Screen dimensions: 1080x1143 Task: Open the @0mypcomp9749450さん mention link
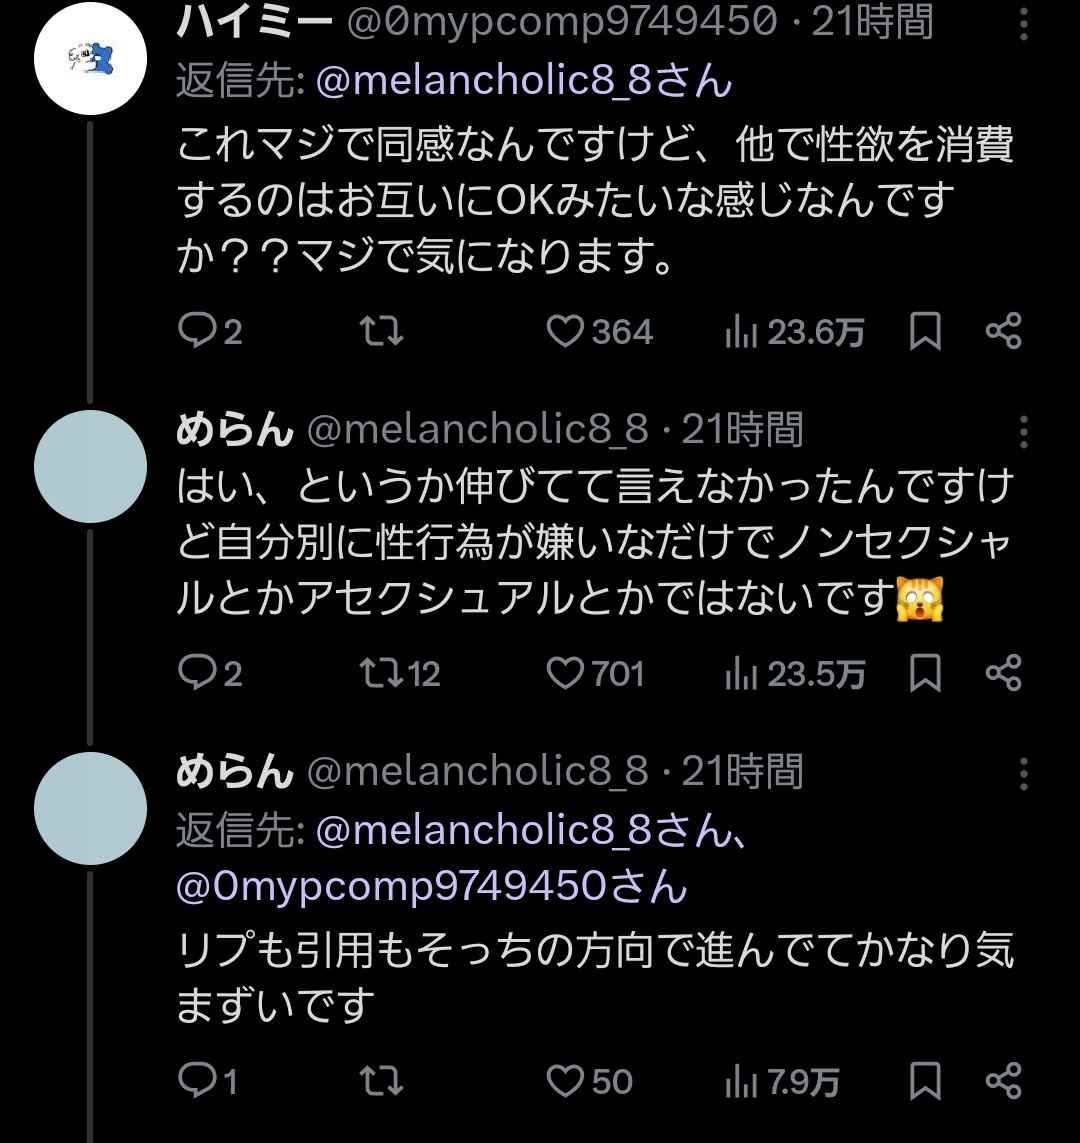[431, 886]
